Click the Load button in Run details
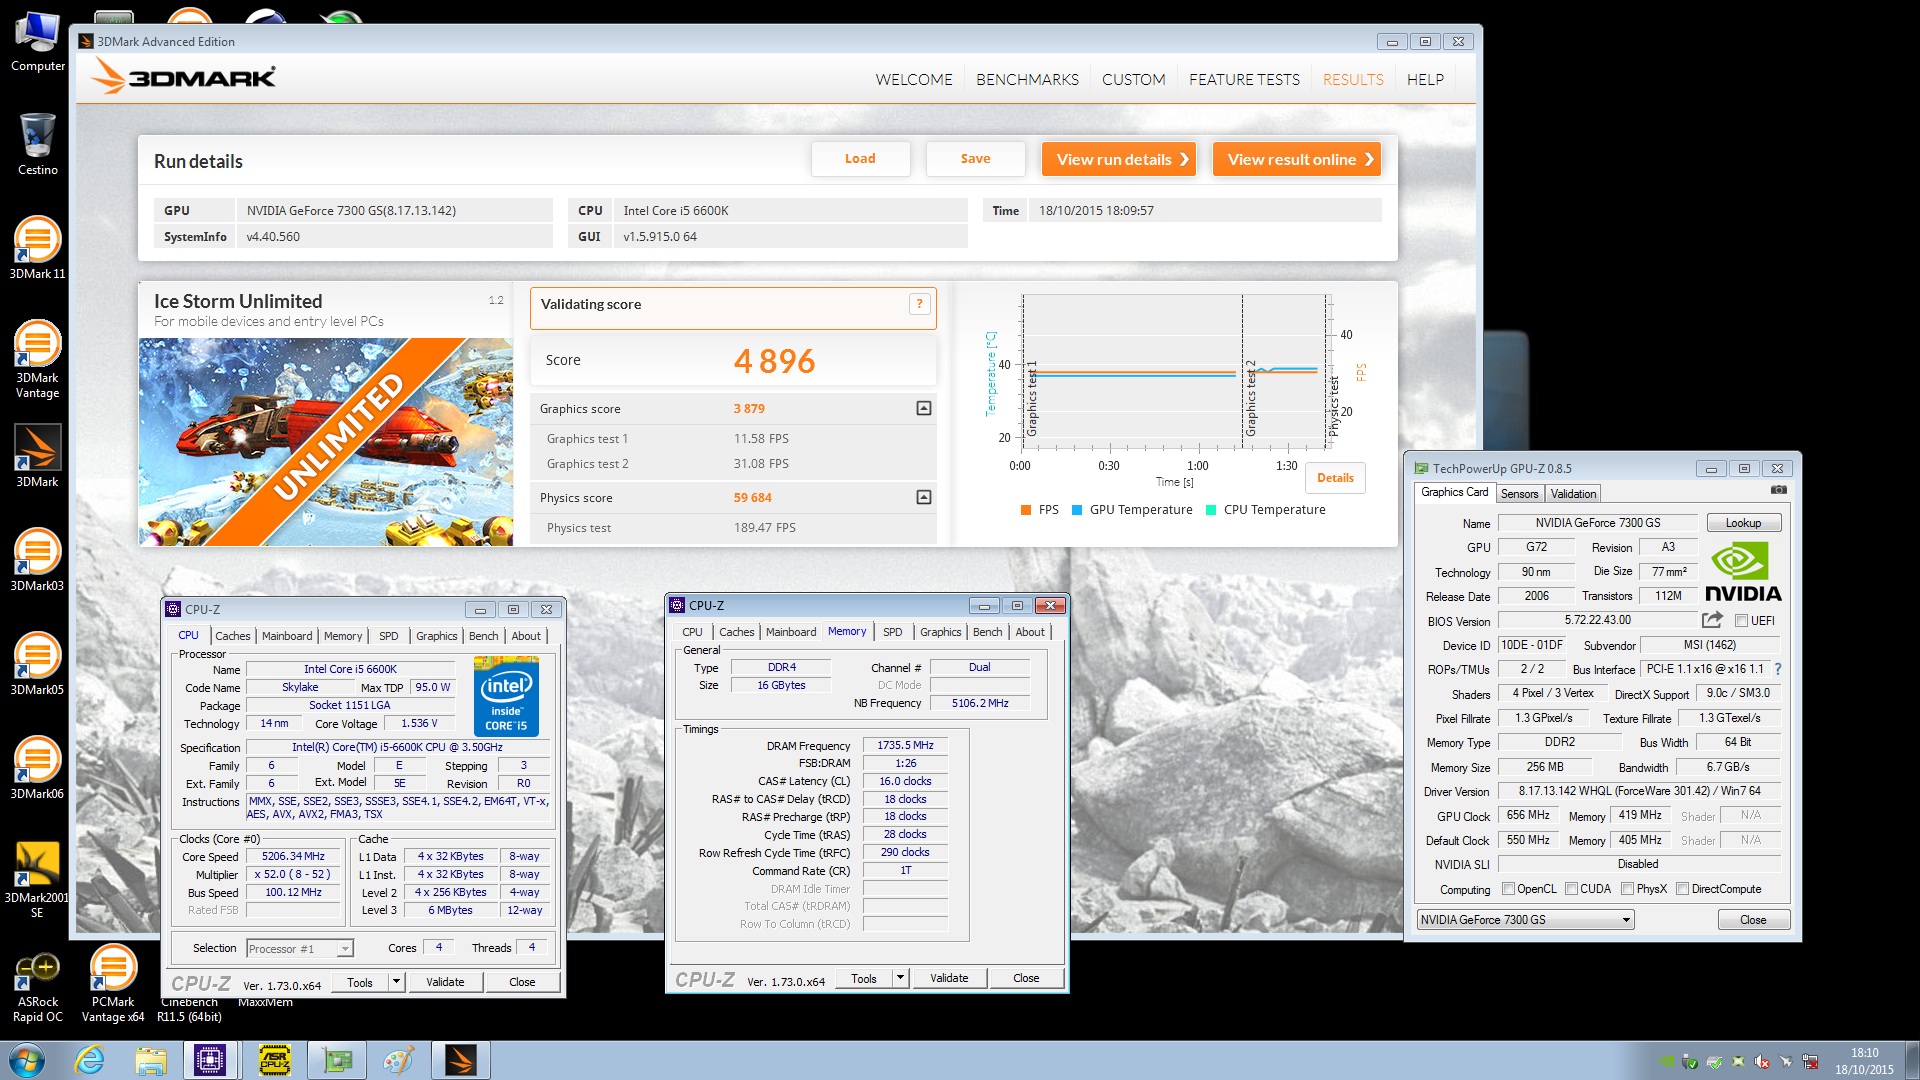 tap(860, 158)
